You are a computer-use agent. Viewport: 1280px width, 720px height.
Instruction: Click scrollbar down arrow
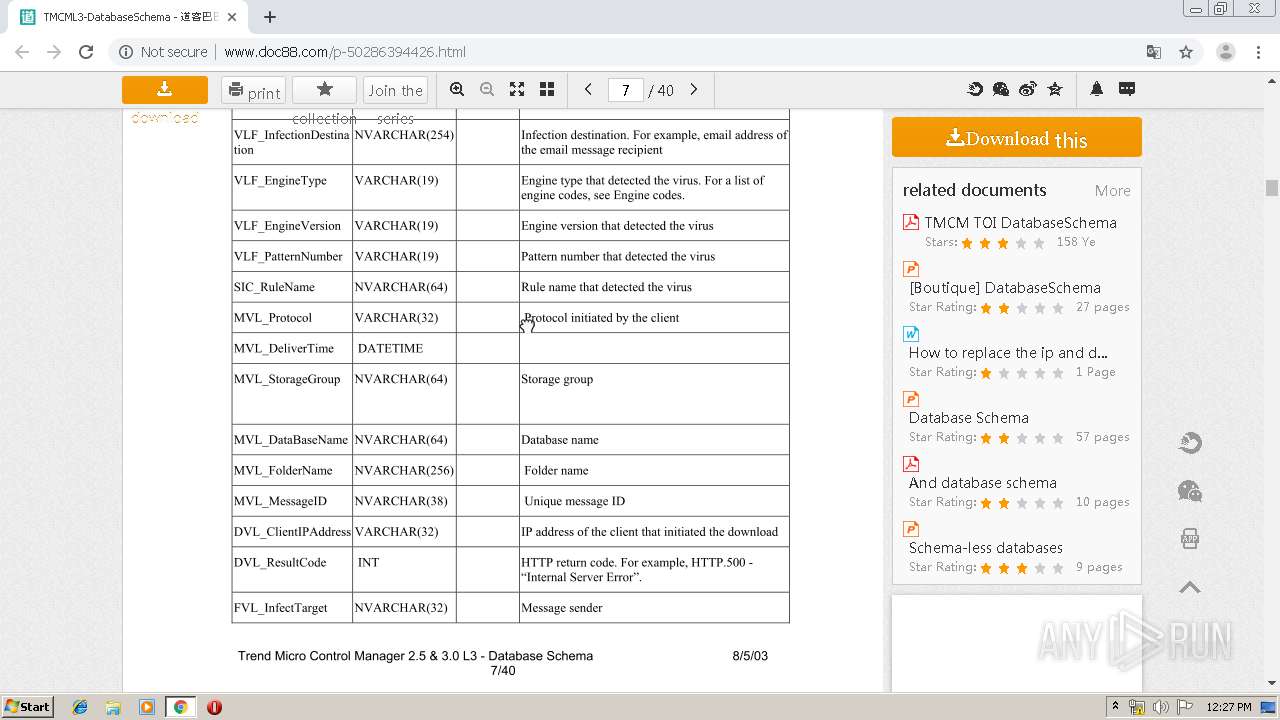click(1272, 683)
